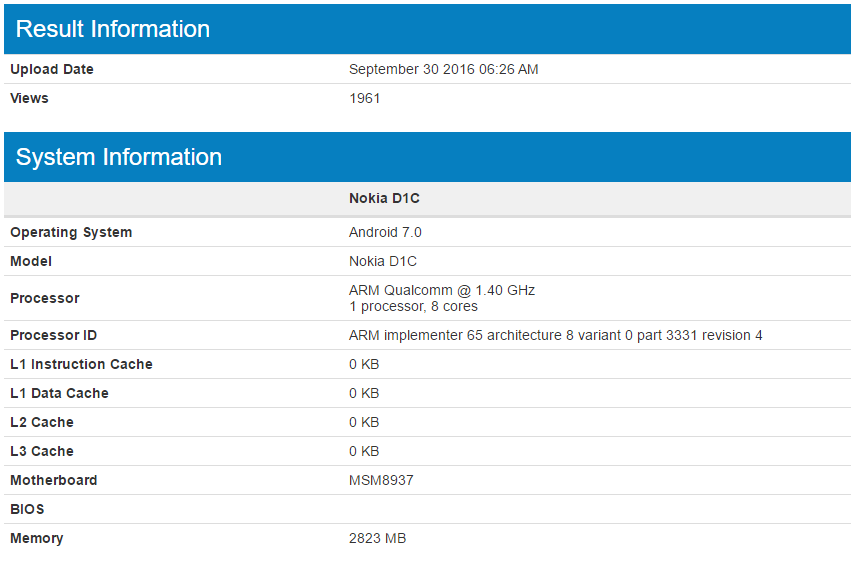Click the Android 7.0 value
Screen dimensions: 856x568
[385, 232]
